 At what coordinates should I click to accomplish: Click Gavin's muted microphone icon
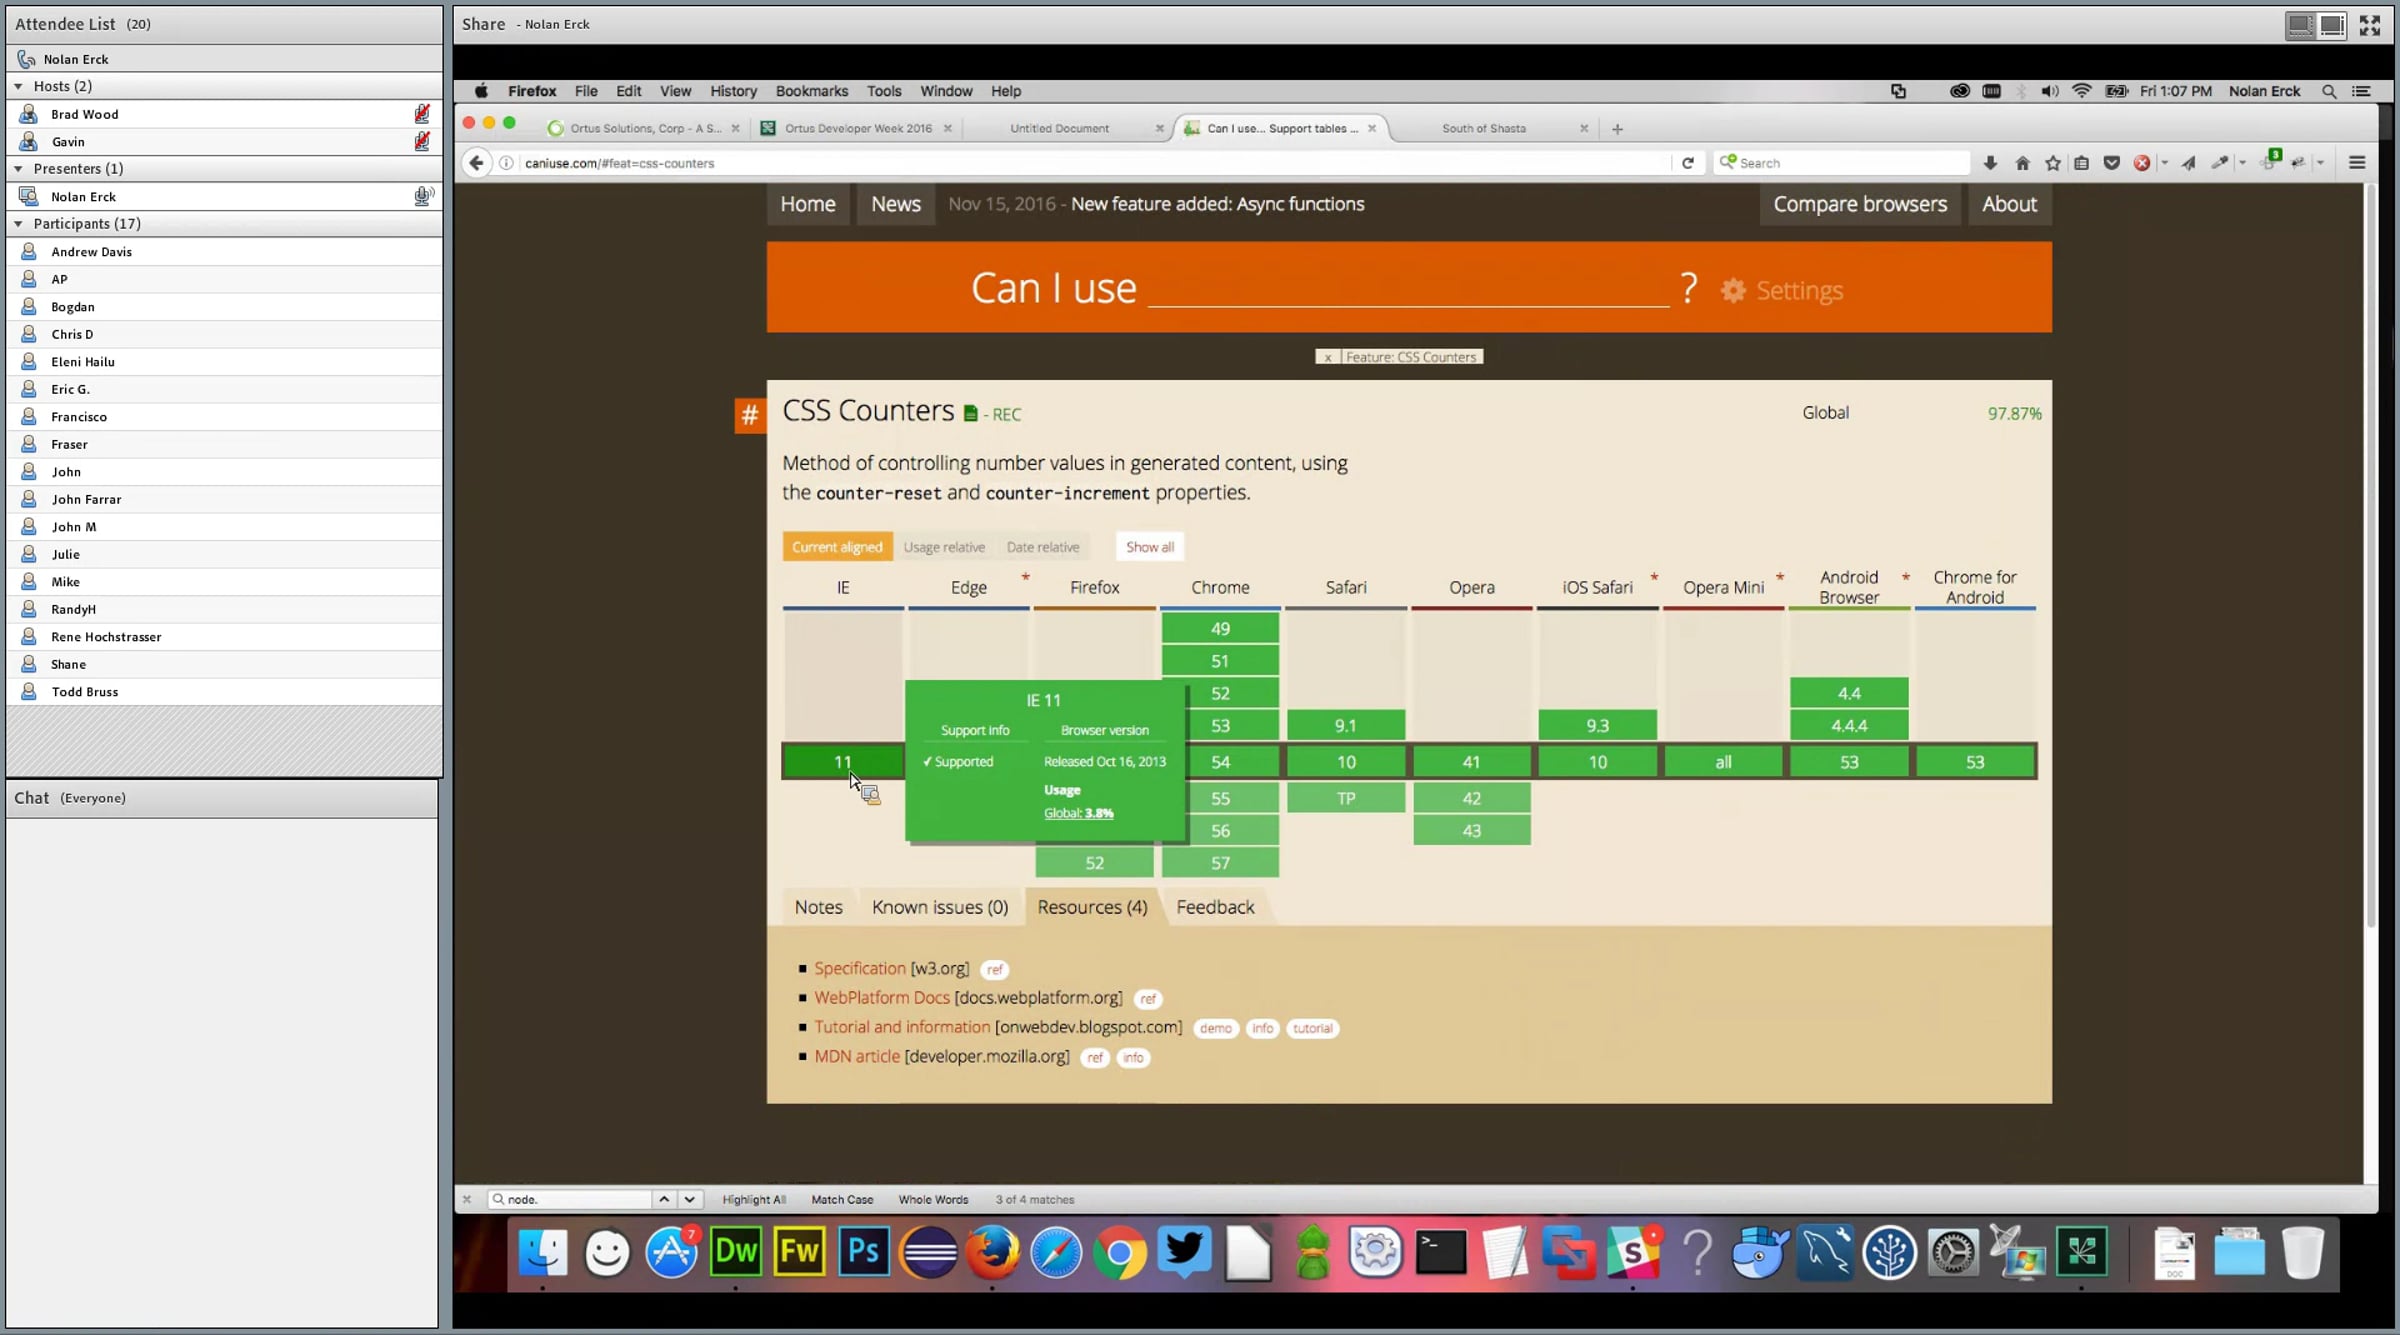[422, 142]
